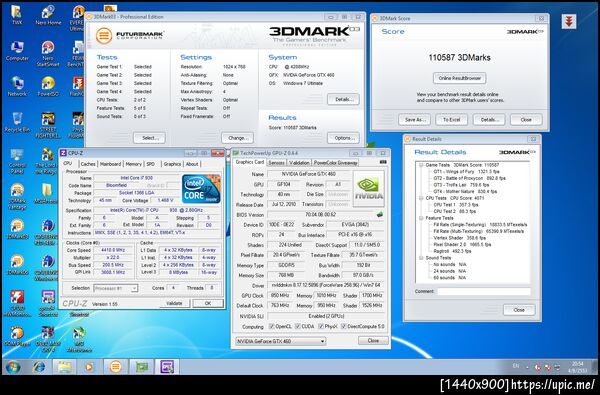
Task: Launch Nero StartSmart from the desktop
Action: pyautogui.click(x=48, y=54)
